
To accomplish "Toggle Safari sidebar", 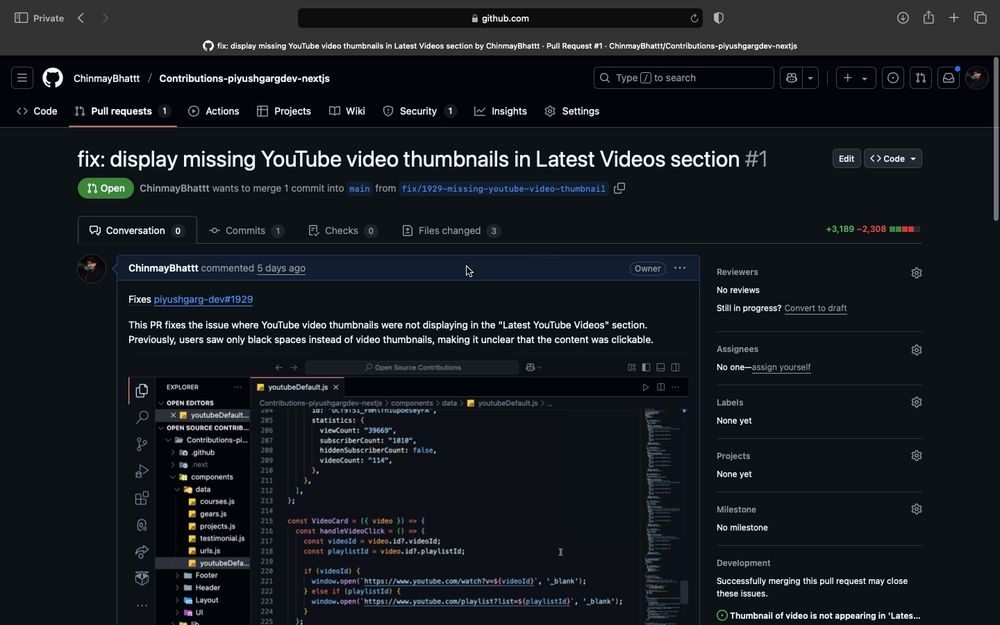I will click(x=21, y=18).
